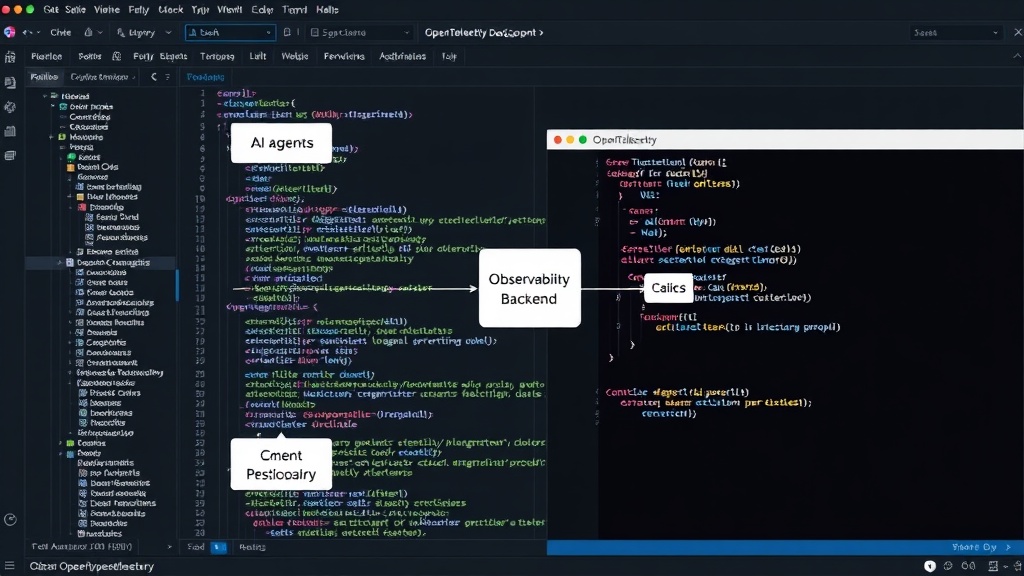The image size is (1024, 576).
Task: Click the back chevron in sidebar header
Action: [153, 77]
